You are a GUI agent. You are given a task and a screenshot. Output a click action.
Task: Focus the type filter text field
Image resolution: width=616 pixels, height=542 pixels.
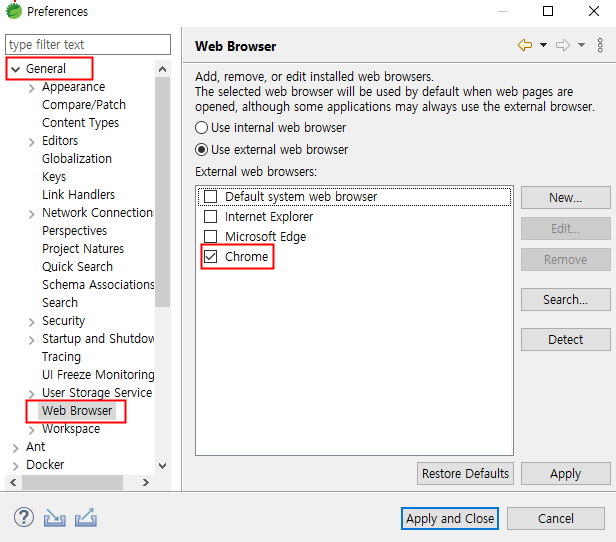(88, 44)
